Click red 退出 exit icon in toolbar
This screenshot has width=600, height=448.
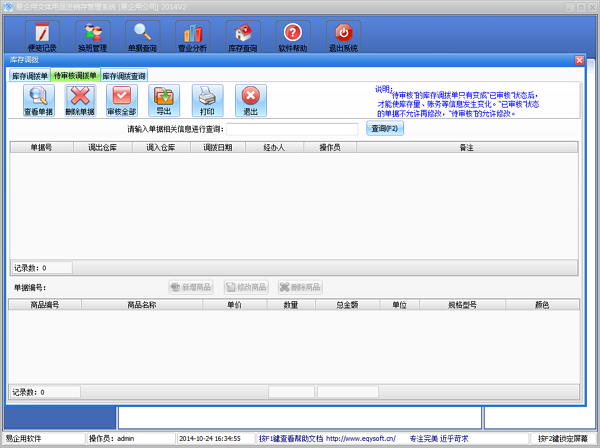pos(251,101)
